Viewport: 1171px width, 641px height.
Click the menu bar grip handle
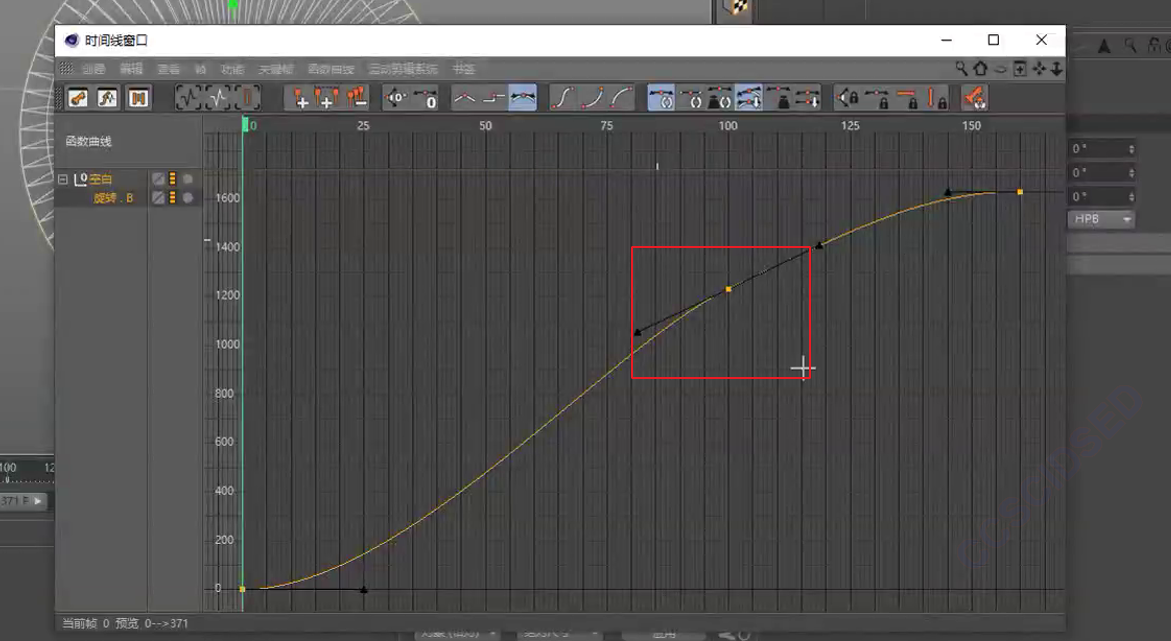[66, 69]
